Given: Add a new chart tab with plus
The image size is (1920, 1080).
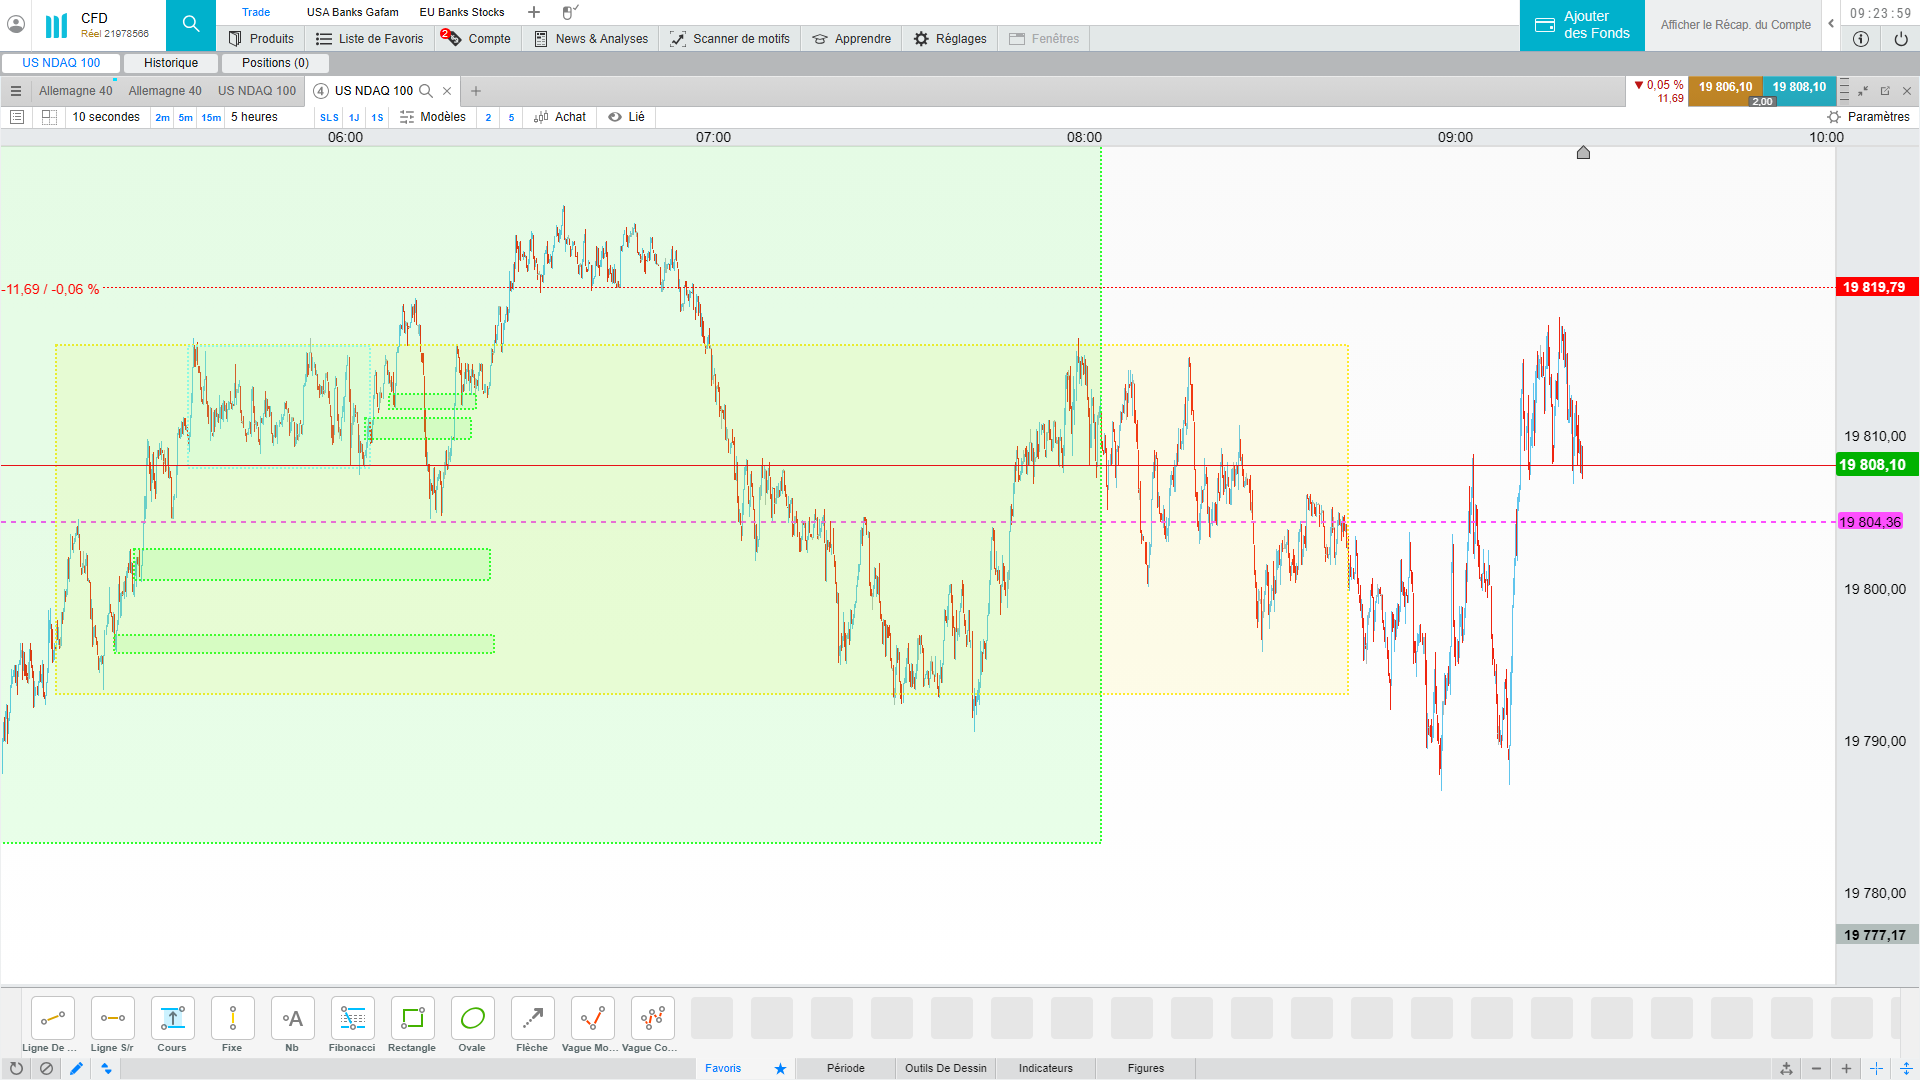Looking at the screenshot, I should (x=476, y=91).
